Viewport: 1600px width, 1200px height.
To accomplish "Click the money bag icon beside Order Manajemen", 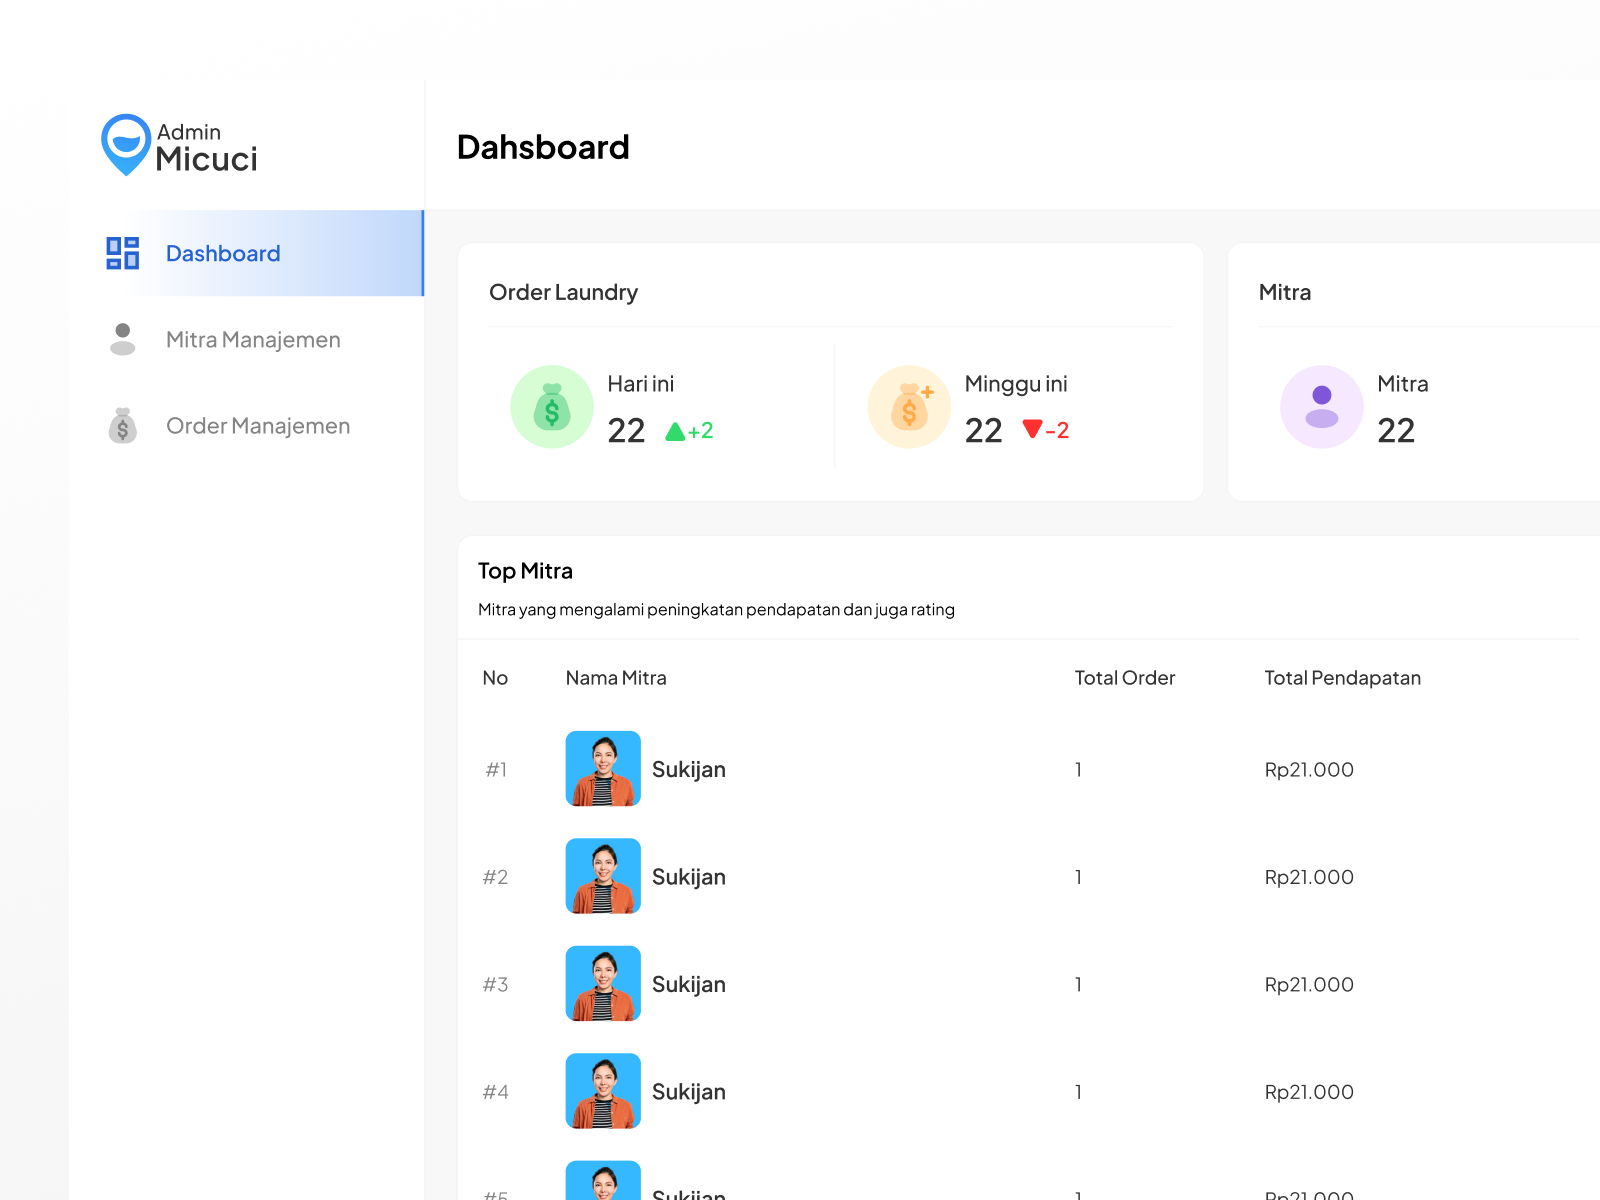I will coord(121,425).
